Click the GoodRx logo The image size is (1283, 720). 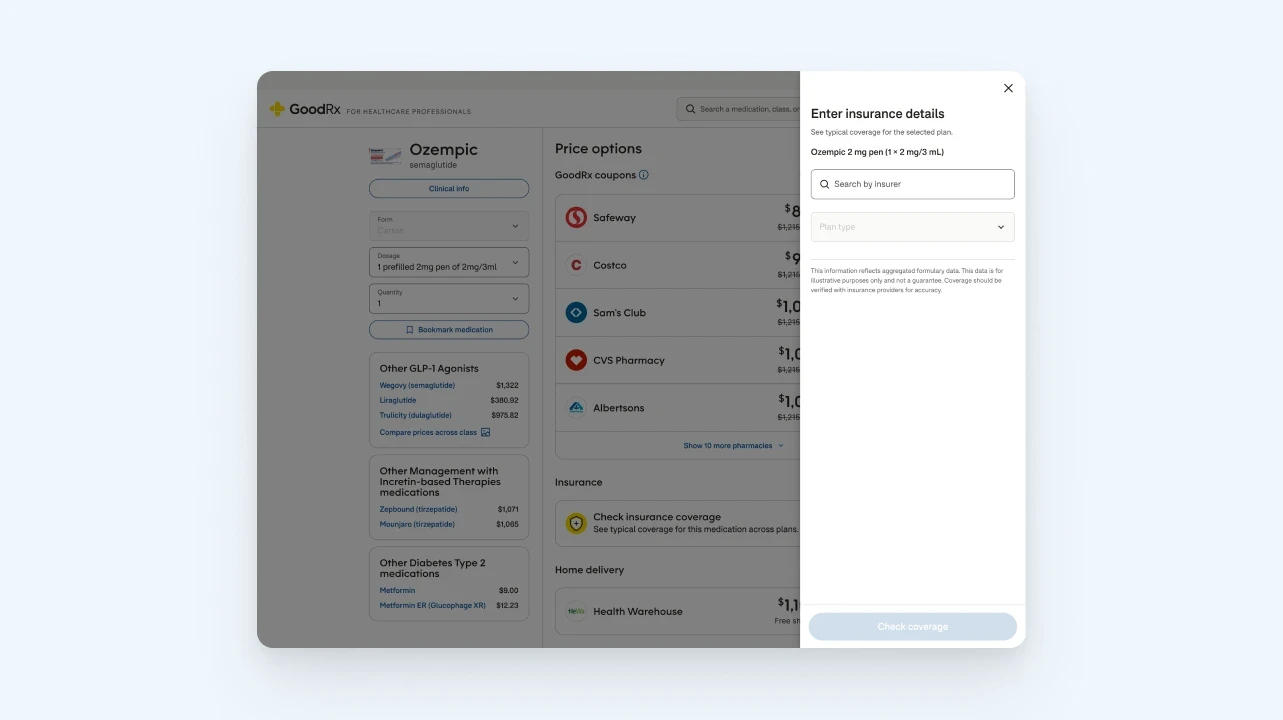tap(305, 109)
